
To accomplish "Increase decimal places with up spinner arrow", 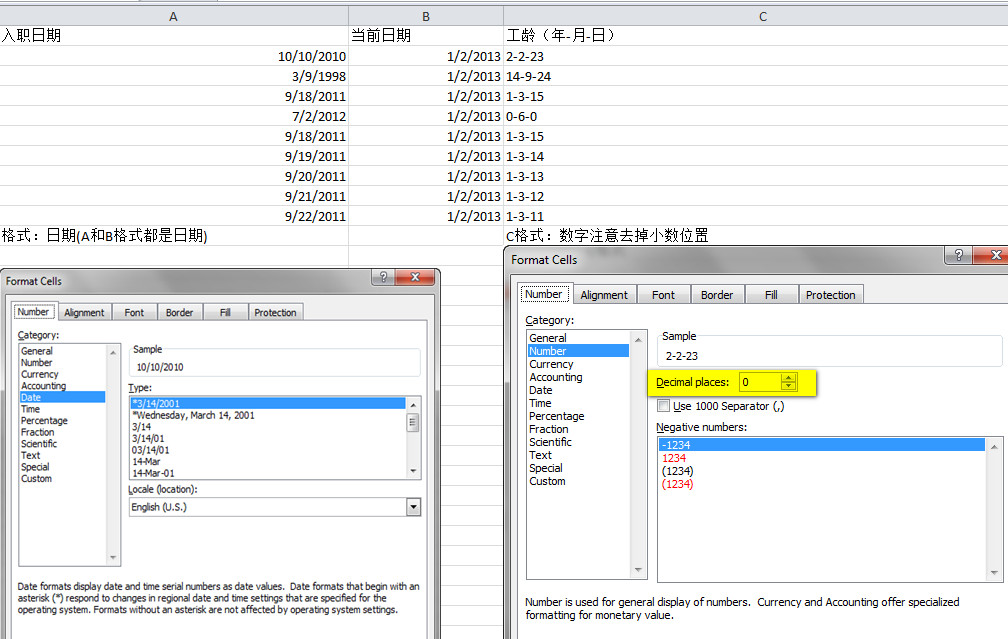I will point(789,378).
